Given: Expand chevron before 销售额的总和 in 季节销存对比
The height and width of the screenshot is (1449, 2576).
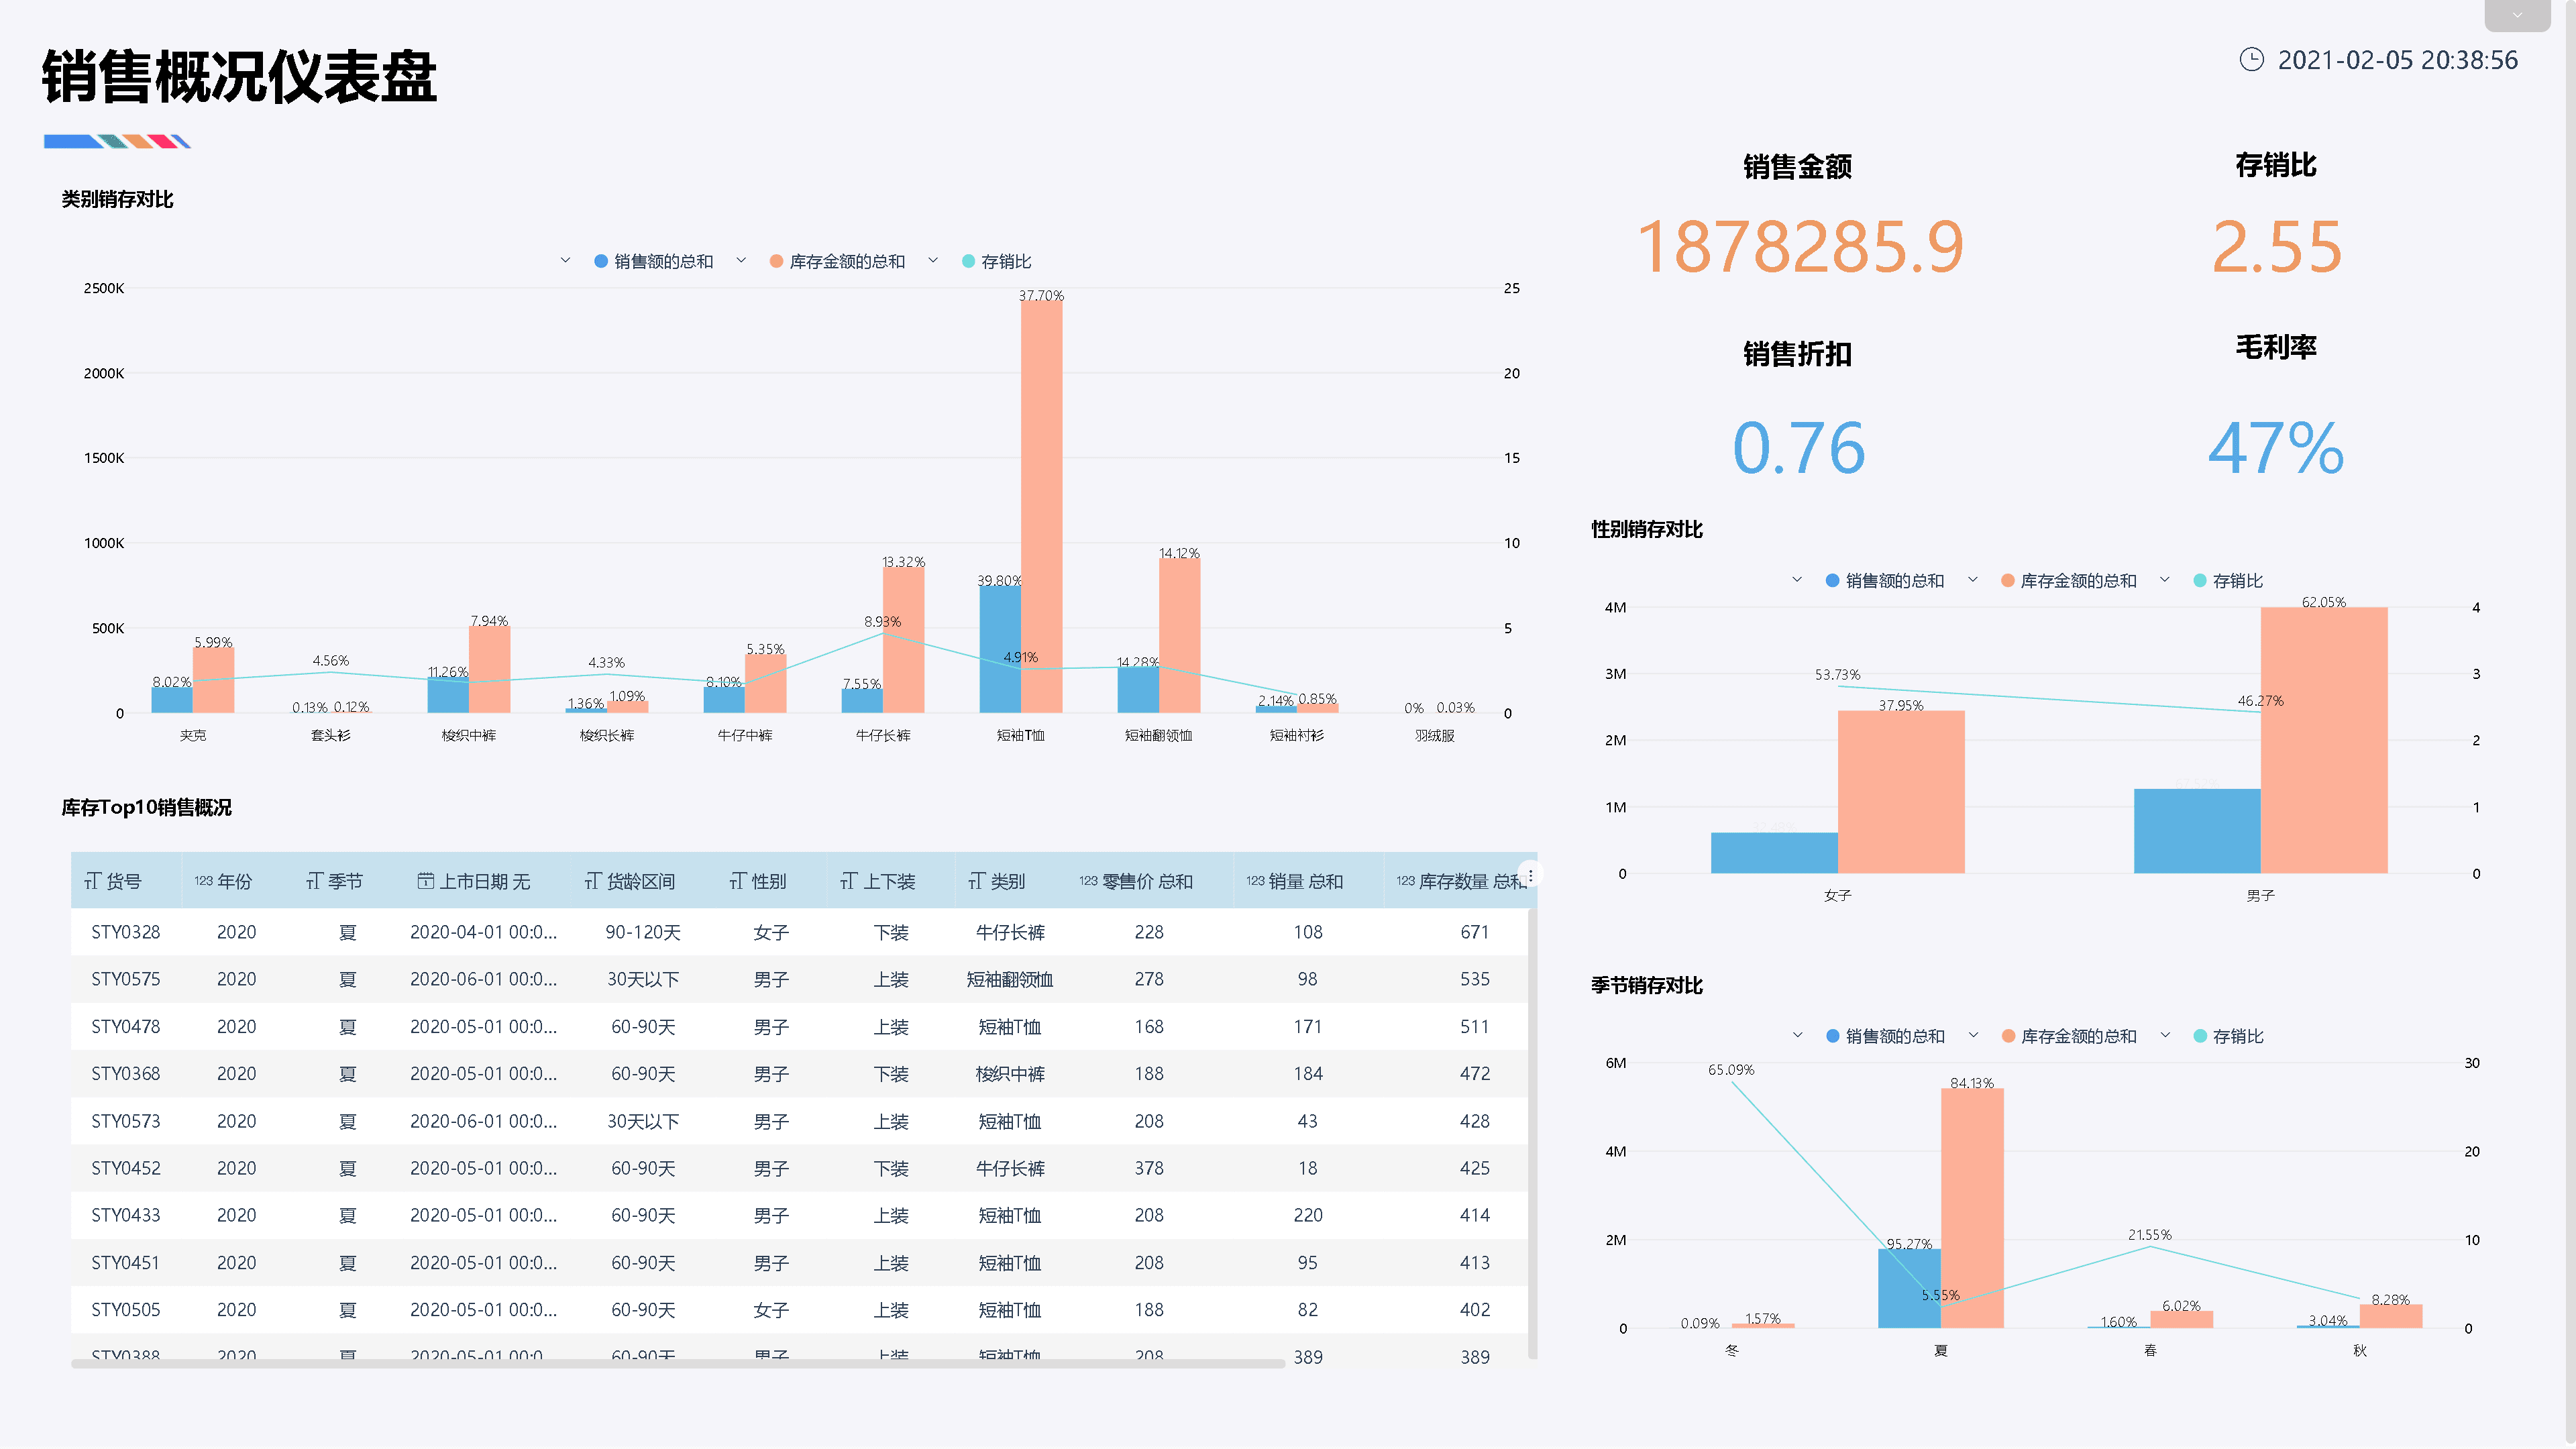Looking at the screenshot, I should click(1797, 1035).
